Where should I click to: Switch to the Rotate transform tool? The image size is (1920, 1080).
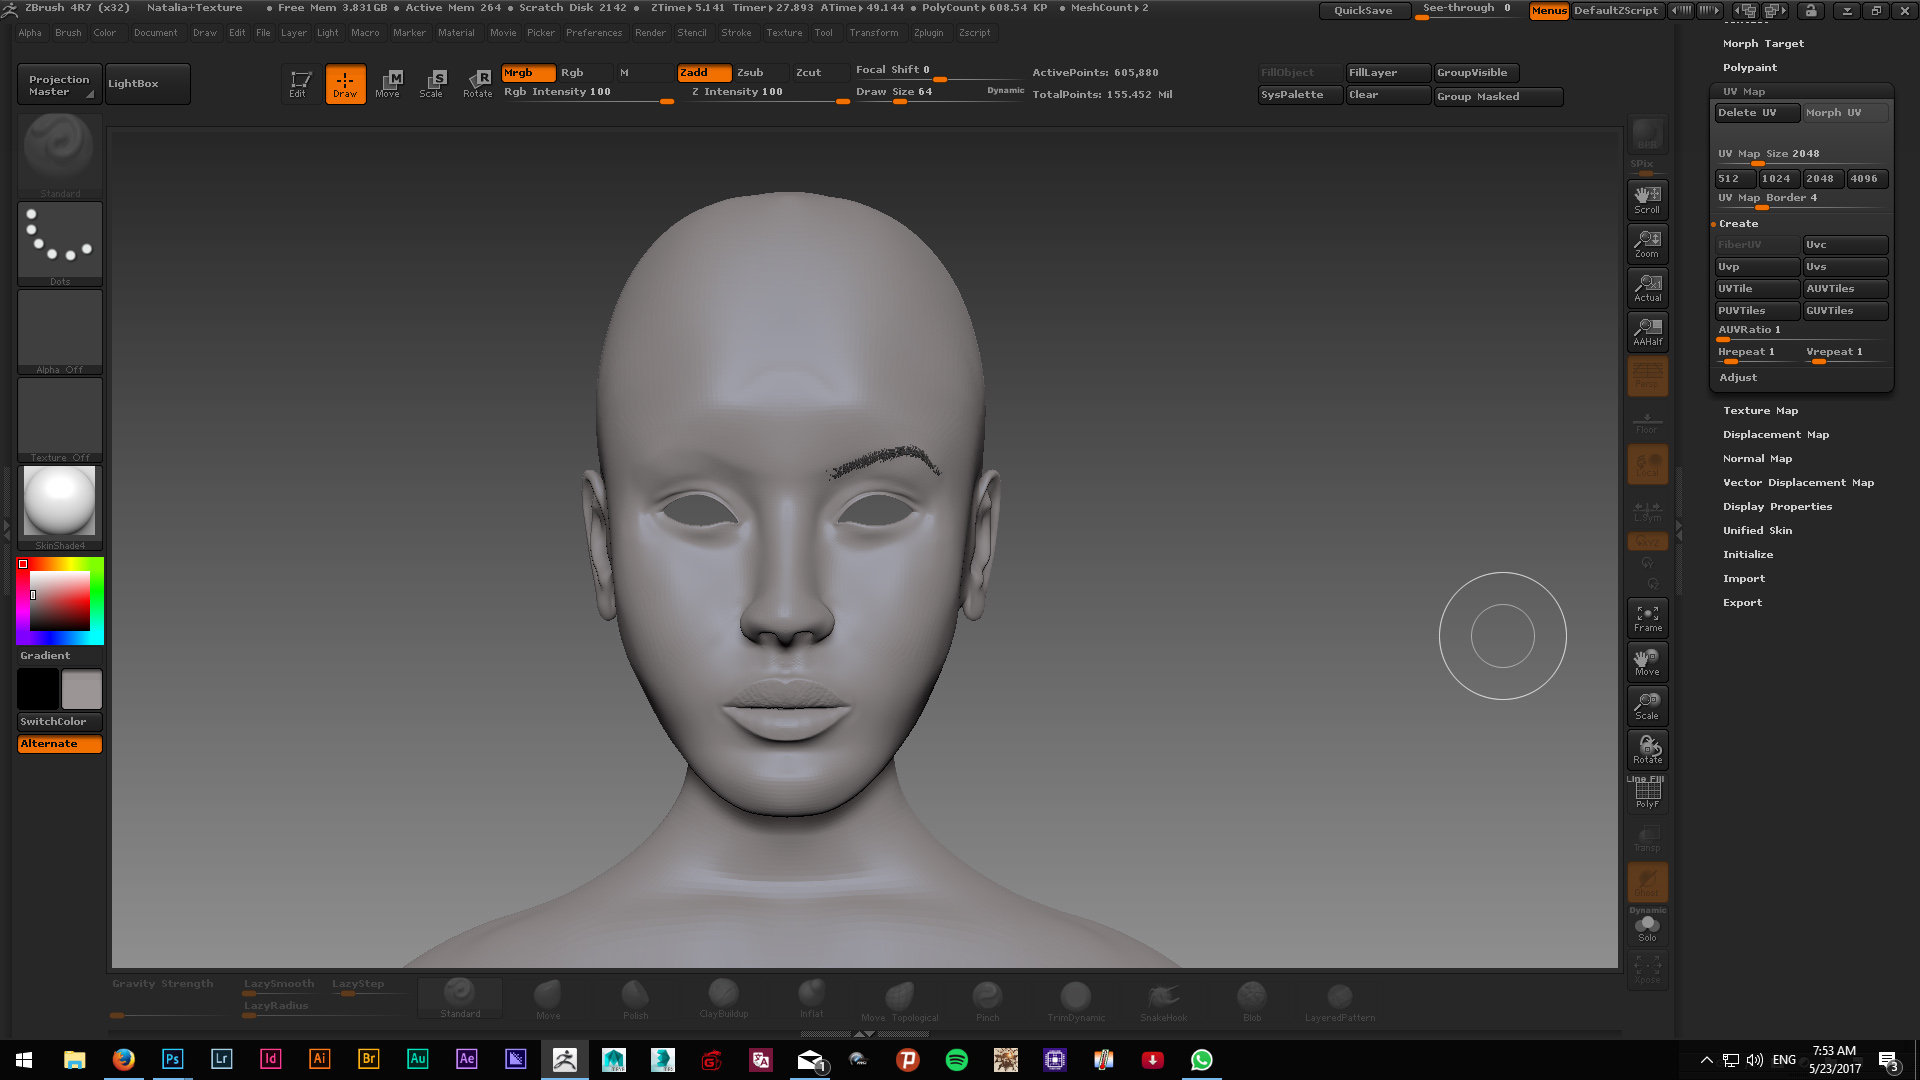click(478, 84)
